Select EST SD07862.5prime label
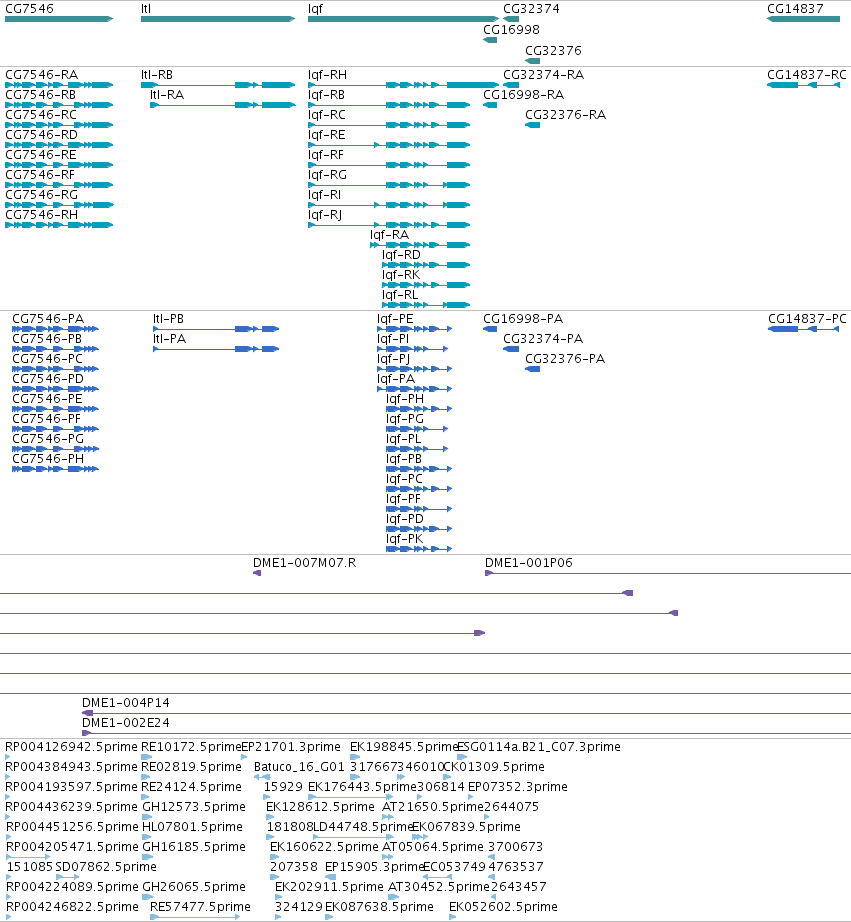The height and width of the screenshot is (922, 851). (x=106, y=867)
